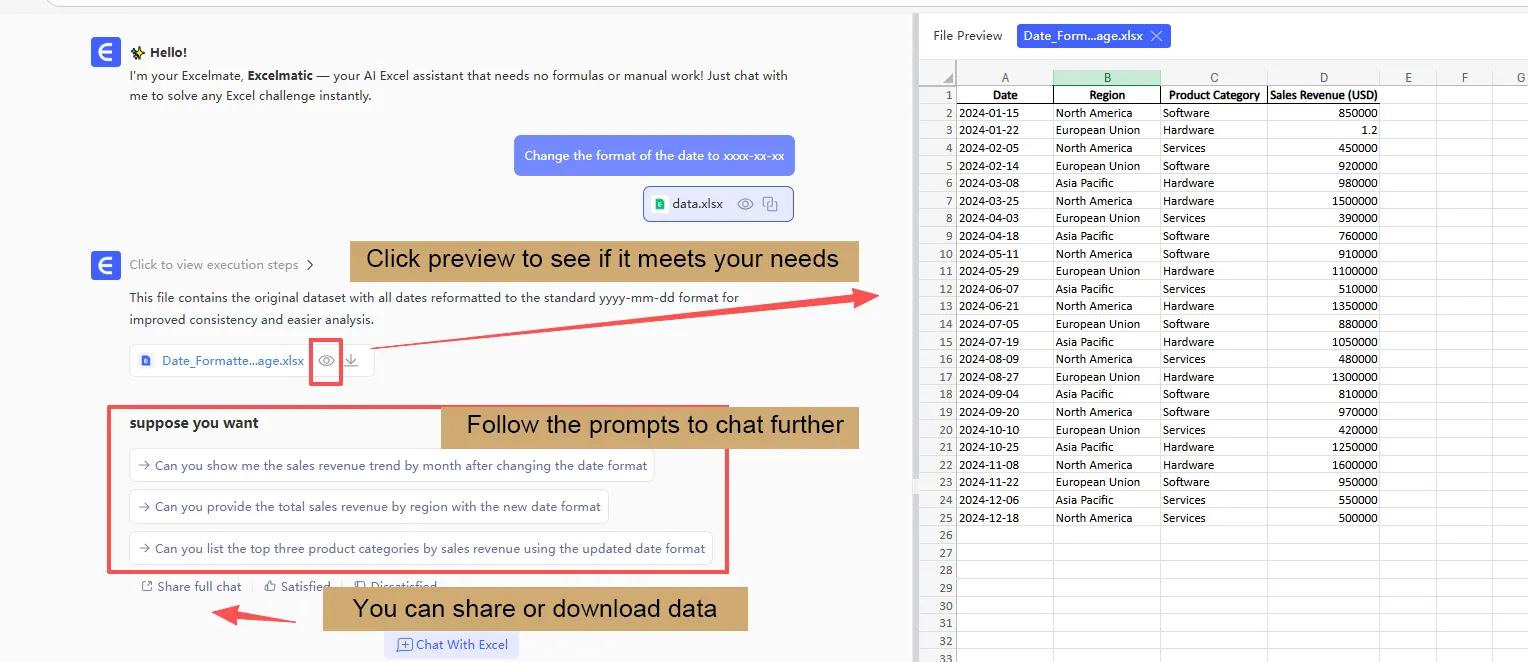
Task: Give a thumbs up with Satisfied
Action: 296,586
